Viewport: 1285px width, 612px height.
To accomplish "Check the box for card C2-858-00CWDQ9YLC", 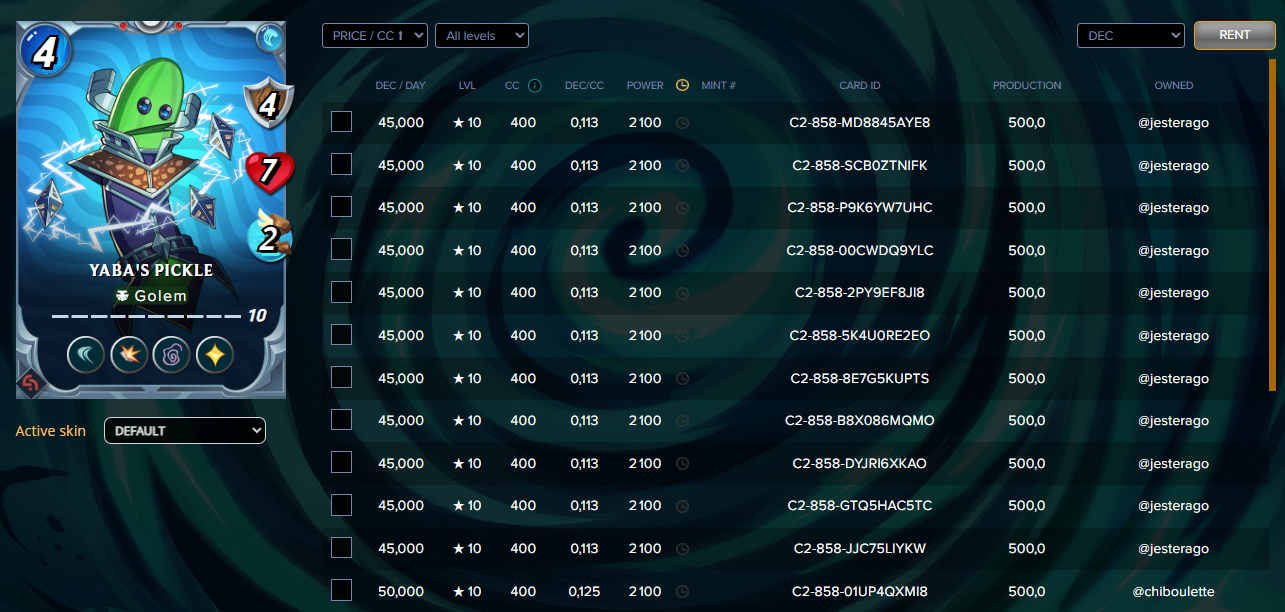I will coord(342,249).
